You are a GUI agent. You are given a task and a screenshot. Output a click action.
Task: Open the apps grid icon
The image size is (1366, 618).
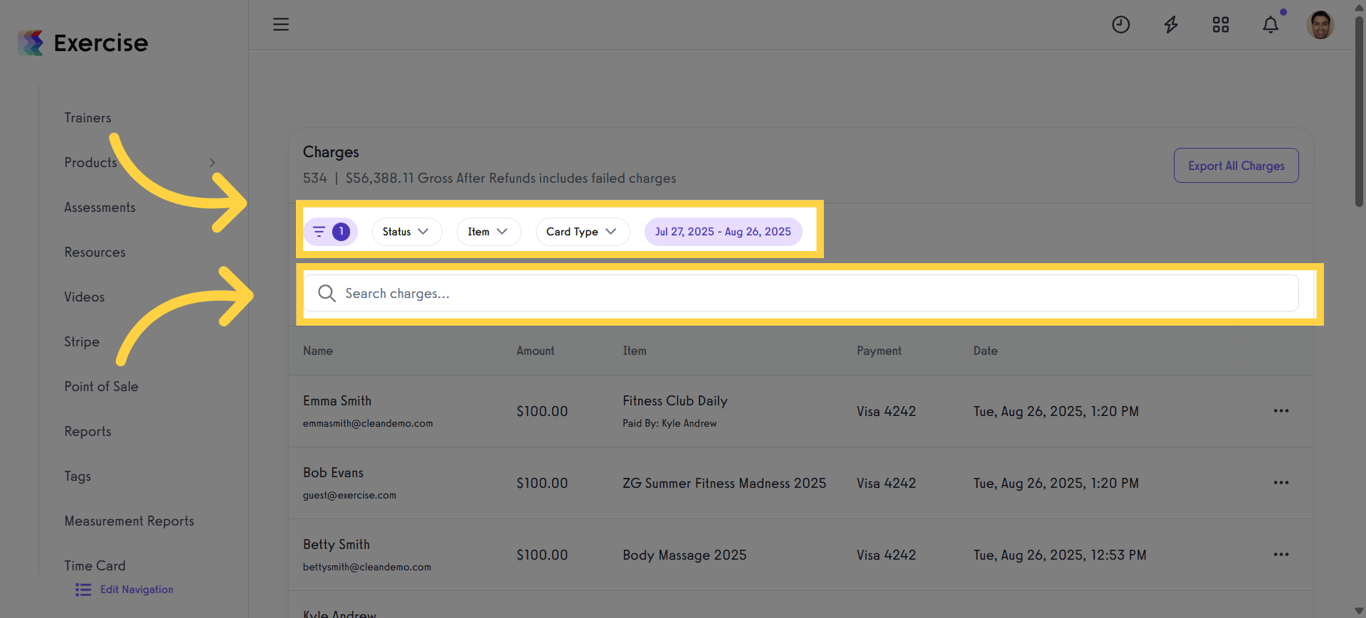coord(1221,25)
